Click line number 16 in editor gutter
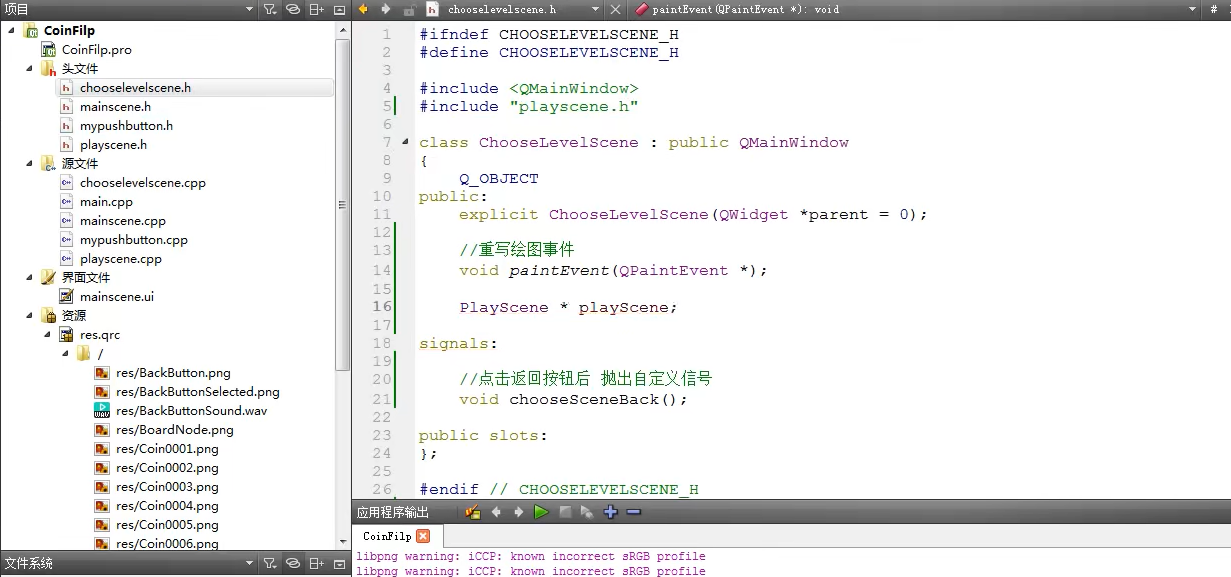This screenshot has width=1231, height=577. point(381,307)
